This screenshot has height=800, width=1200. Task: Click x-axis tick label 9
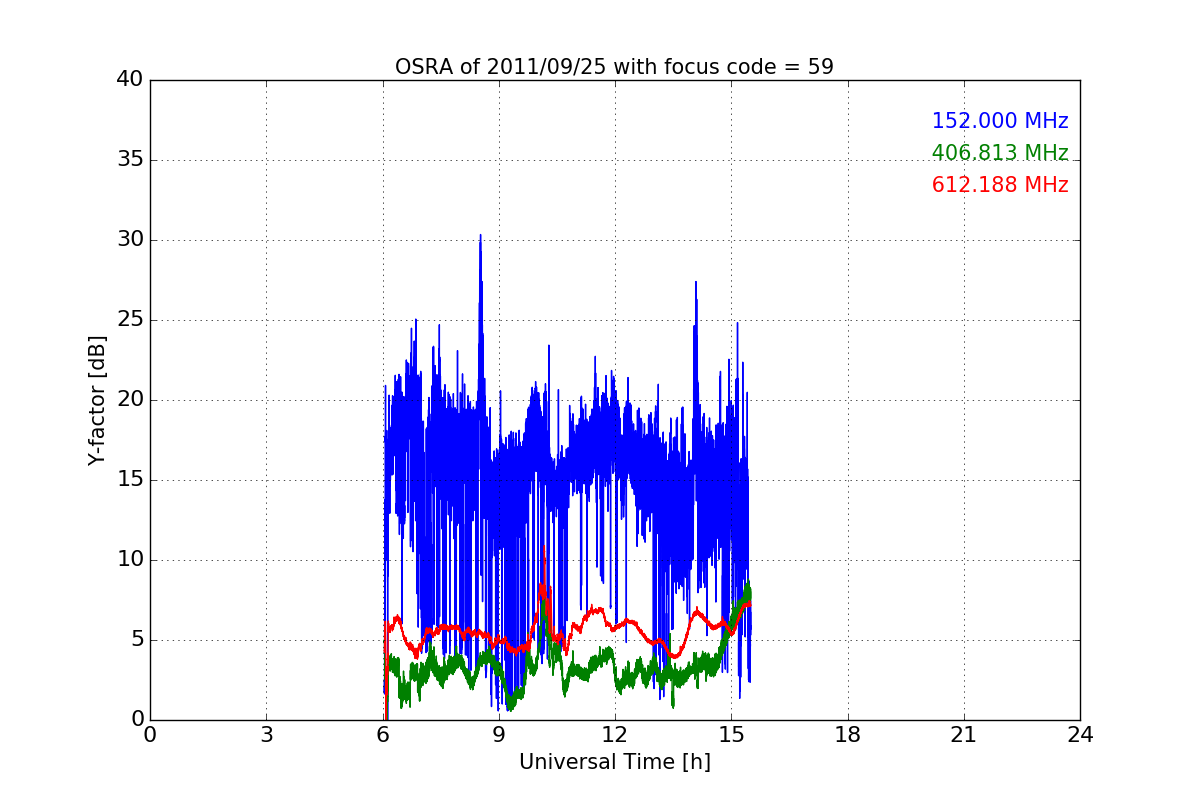[499, 734]
